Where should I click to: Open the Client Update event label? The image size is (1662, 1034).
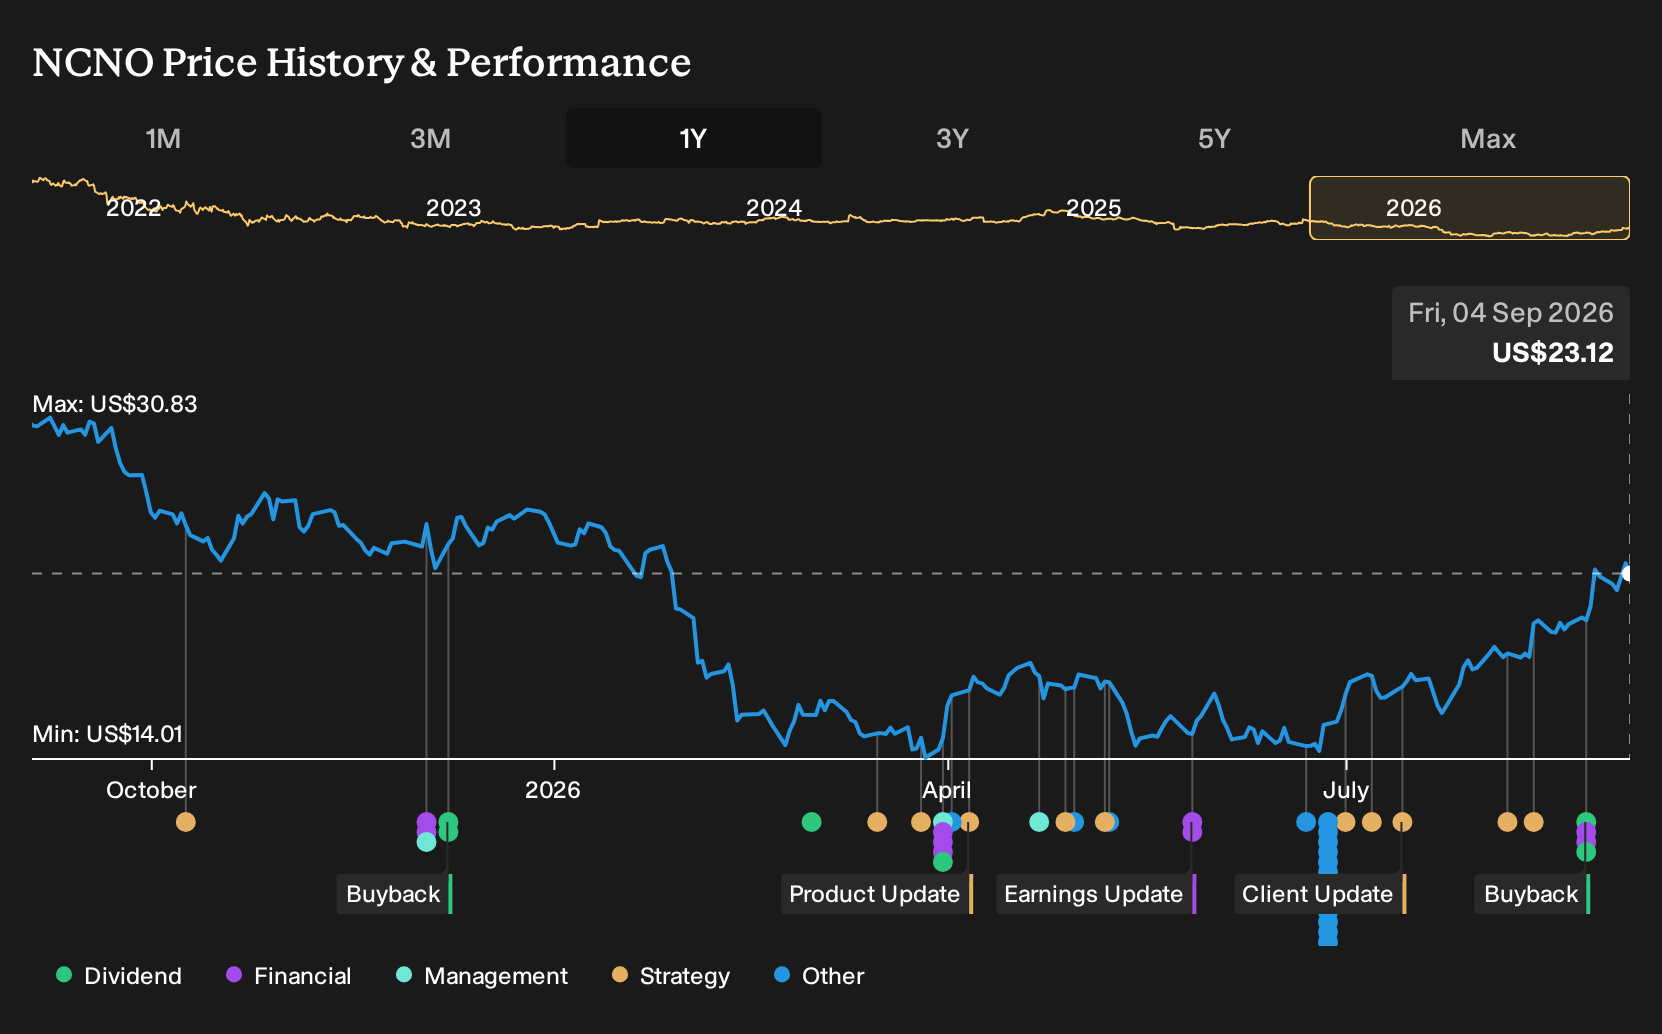point(1320,894)
